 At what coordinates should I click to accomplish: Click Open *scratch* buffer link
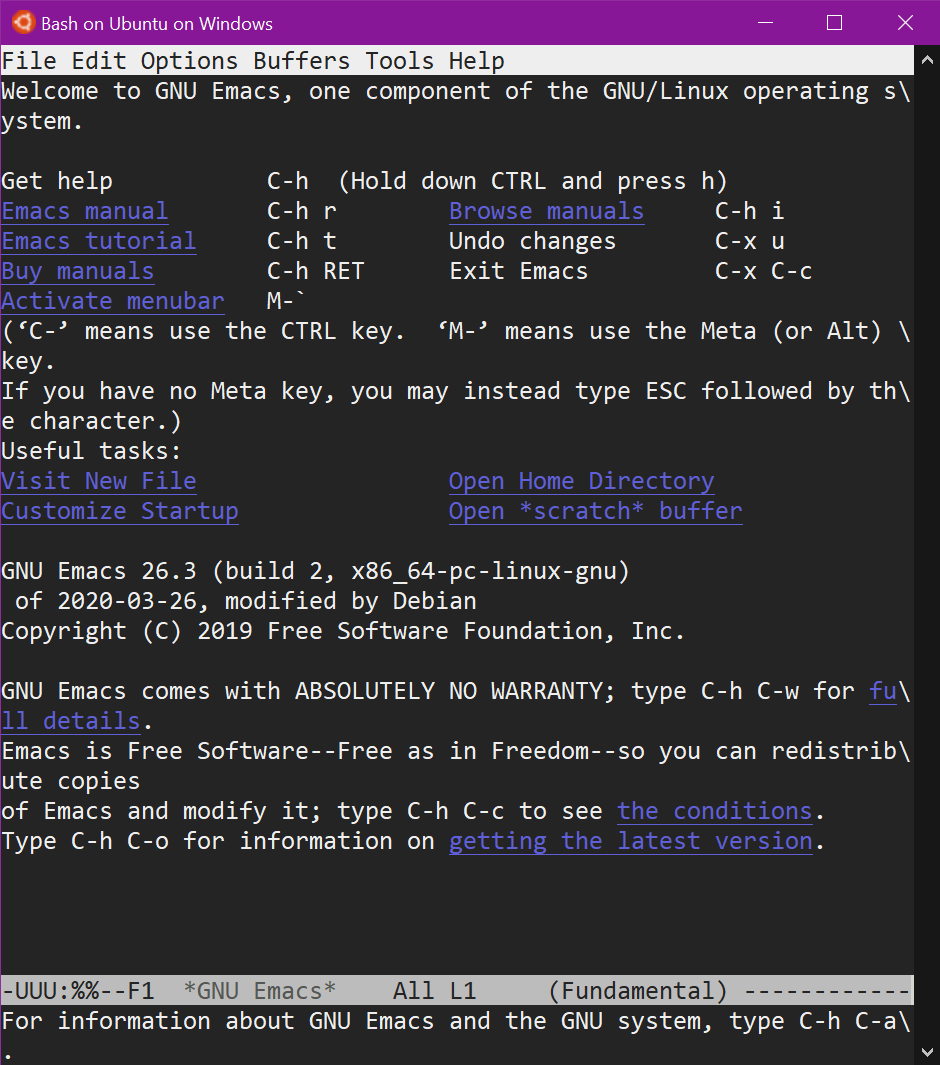tap(596, 511)
